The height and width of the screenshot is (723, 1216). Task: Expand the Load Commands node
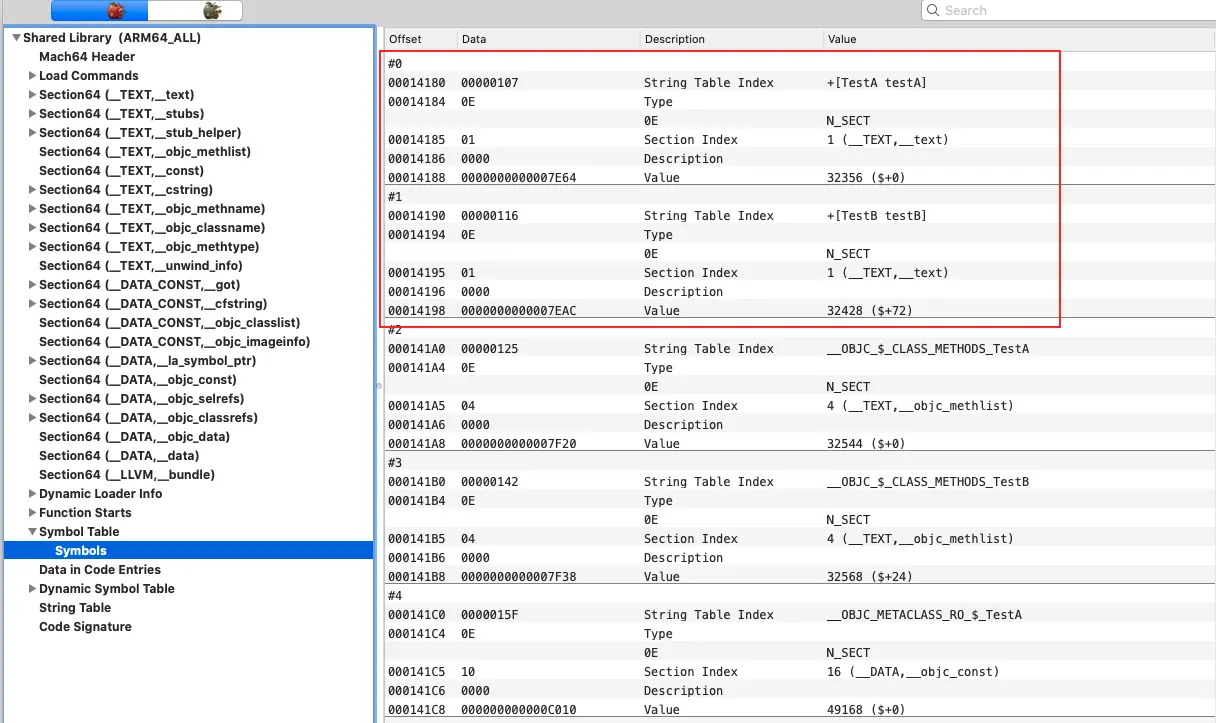pos(33,76)
